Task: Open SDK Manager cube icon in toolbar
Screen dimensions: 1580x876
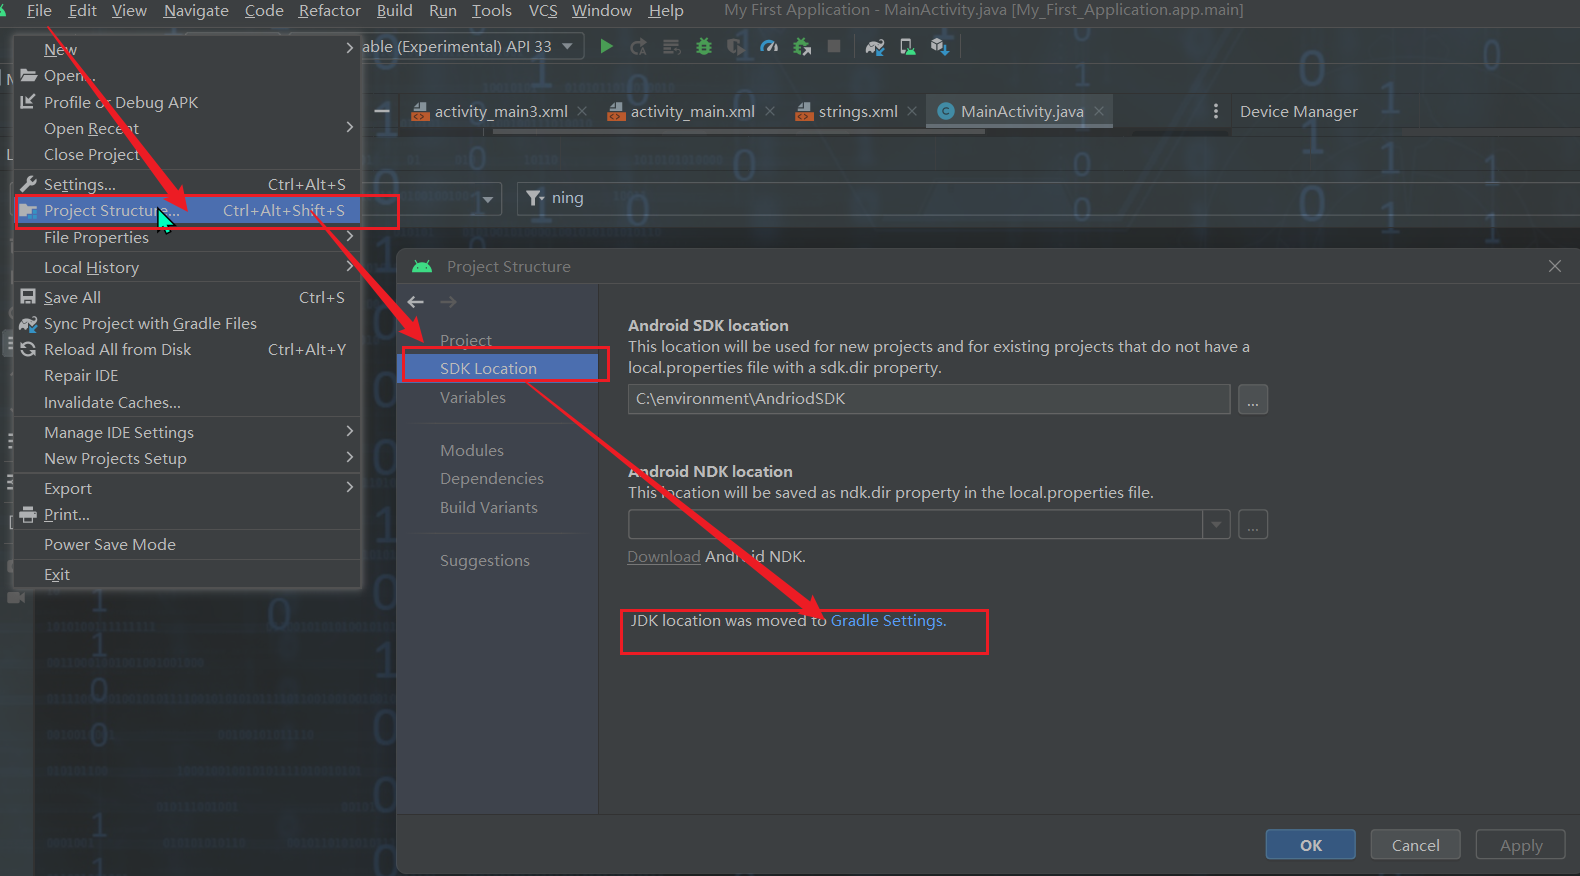Action: pyautogui.click(x=939, y=47)
